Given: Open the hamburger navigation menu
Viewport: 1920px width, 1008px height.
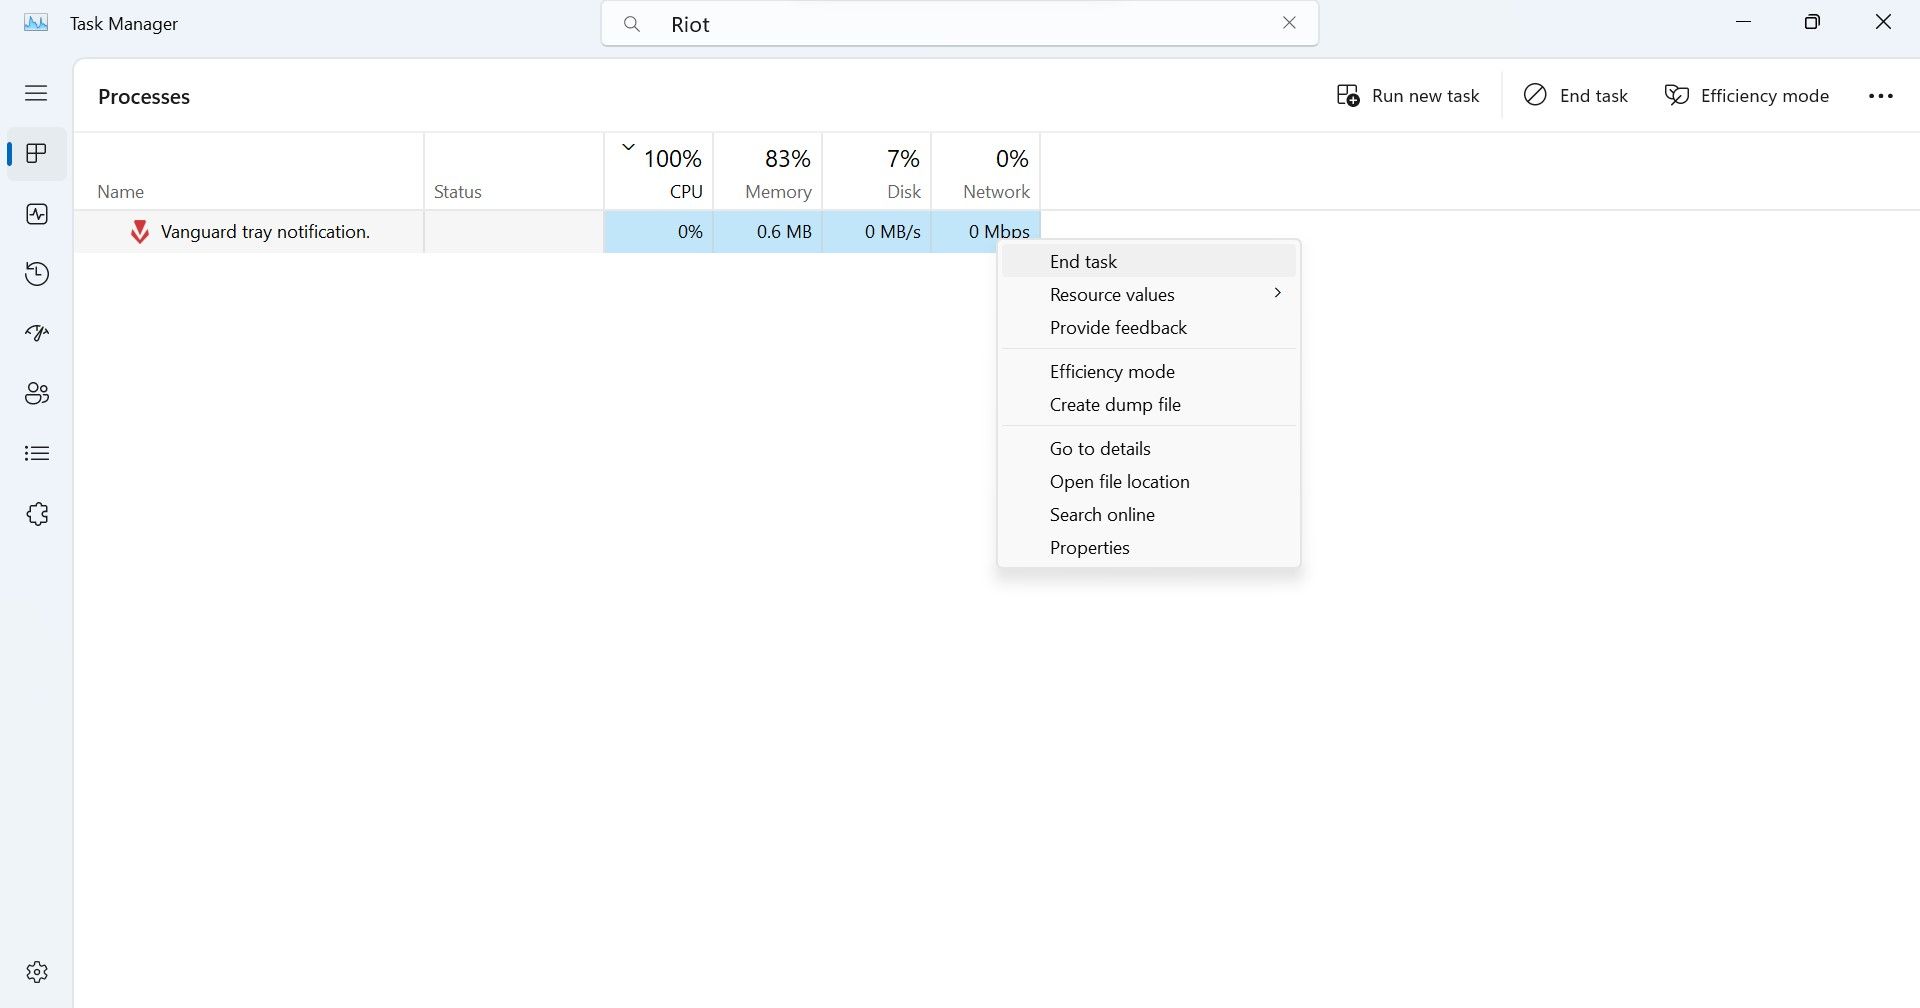Looking at the screenshot, I should pos(36,93).
